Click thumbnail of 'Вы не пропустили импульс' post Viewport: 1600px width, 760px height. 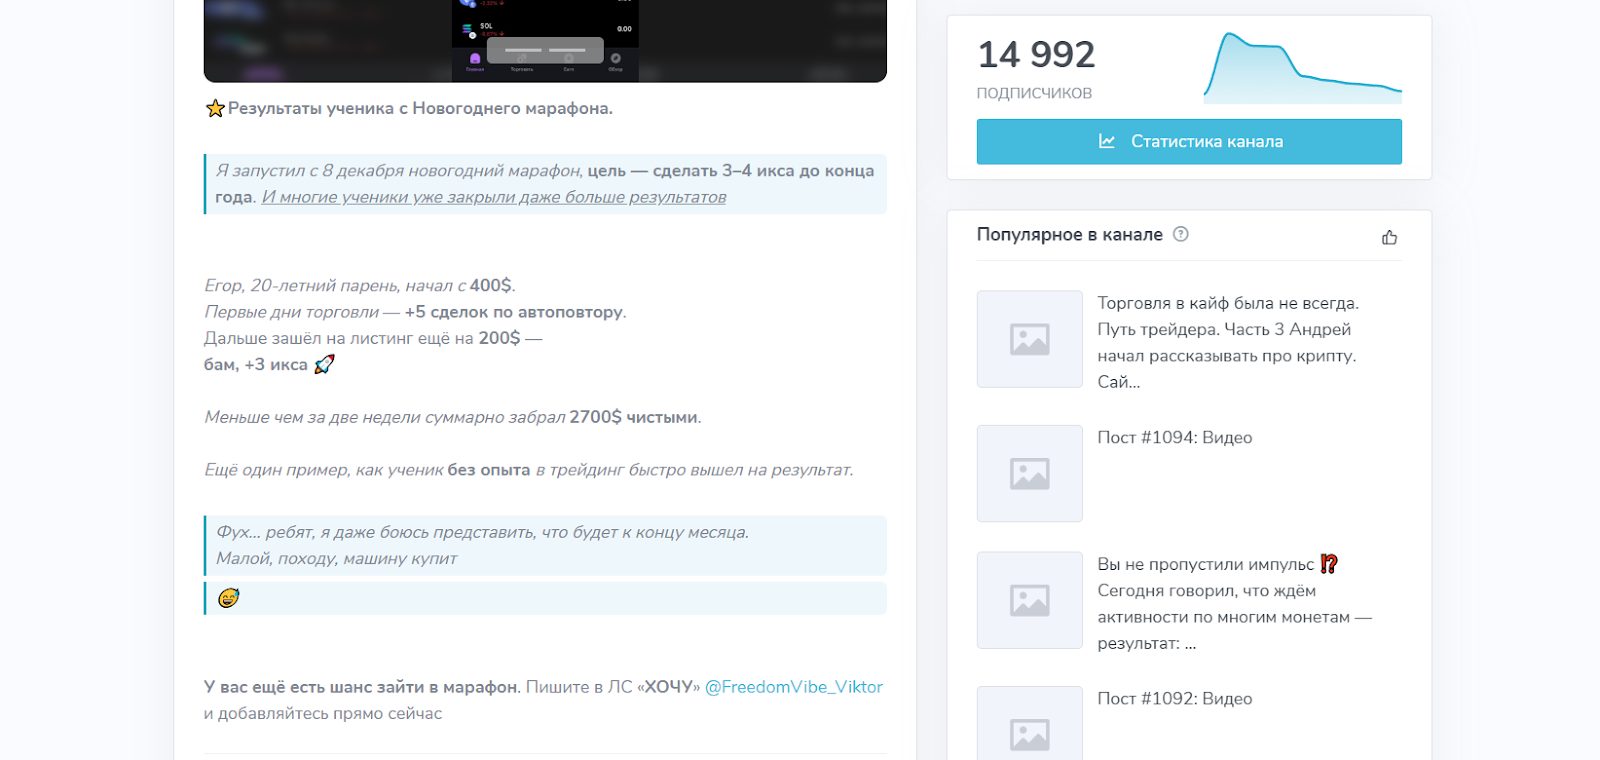click(x=1030, y=600)
